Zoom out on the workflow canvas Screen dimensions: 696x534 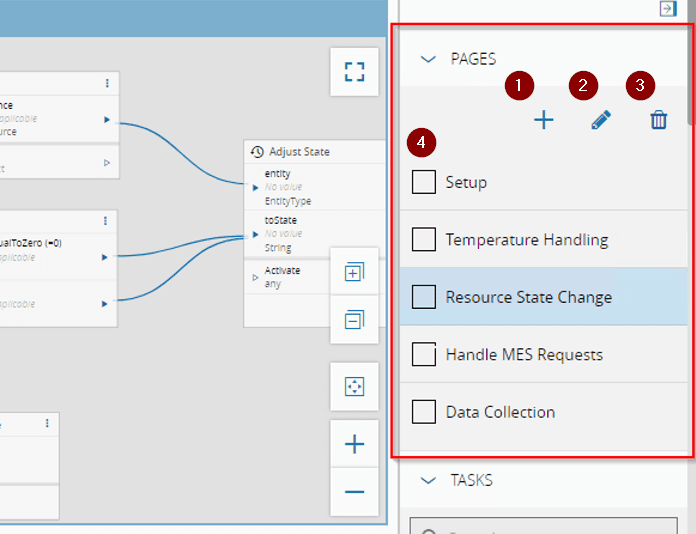[x=354, y=492]
